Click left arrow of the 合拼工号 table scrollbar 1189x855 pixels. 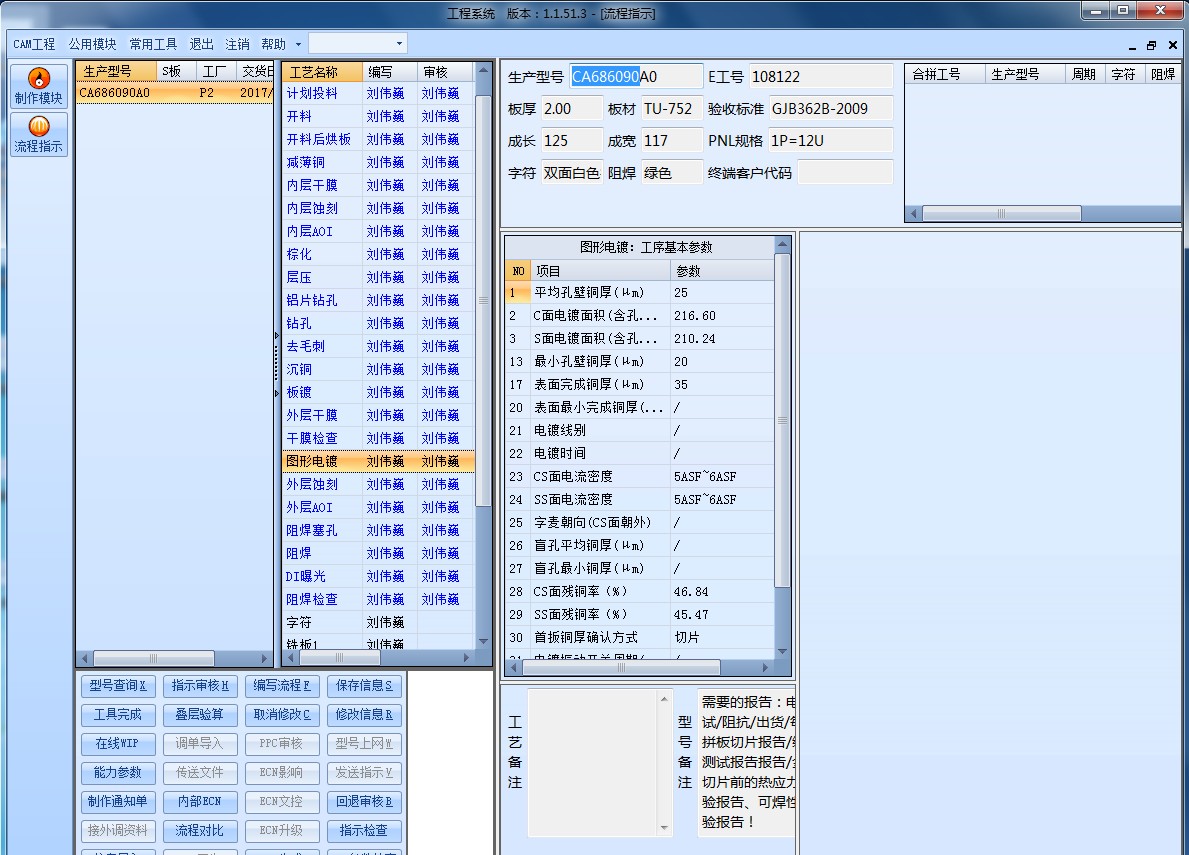pos(914,214)
